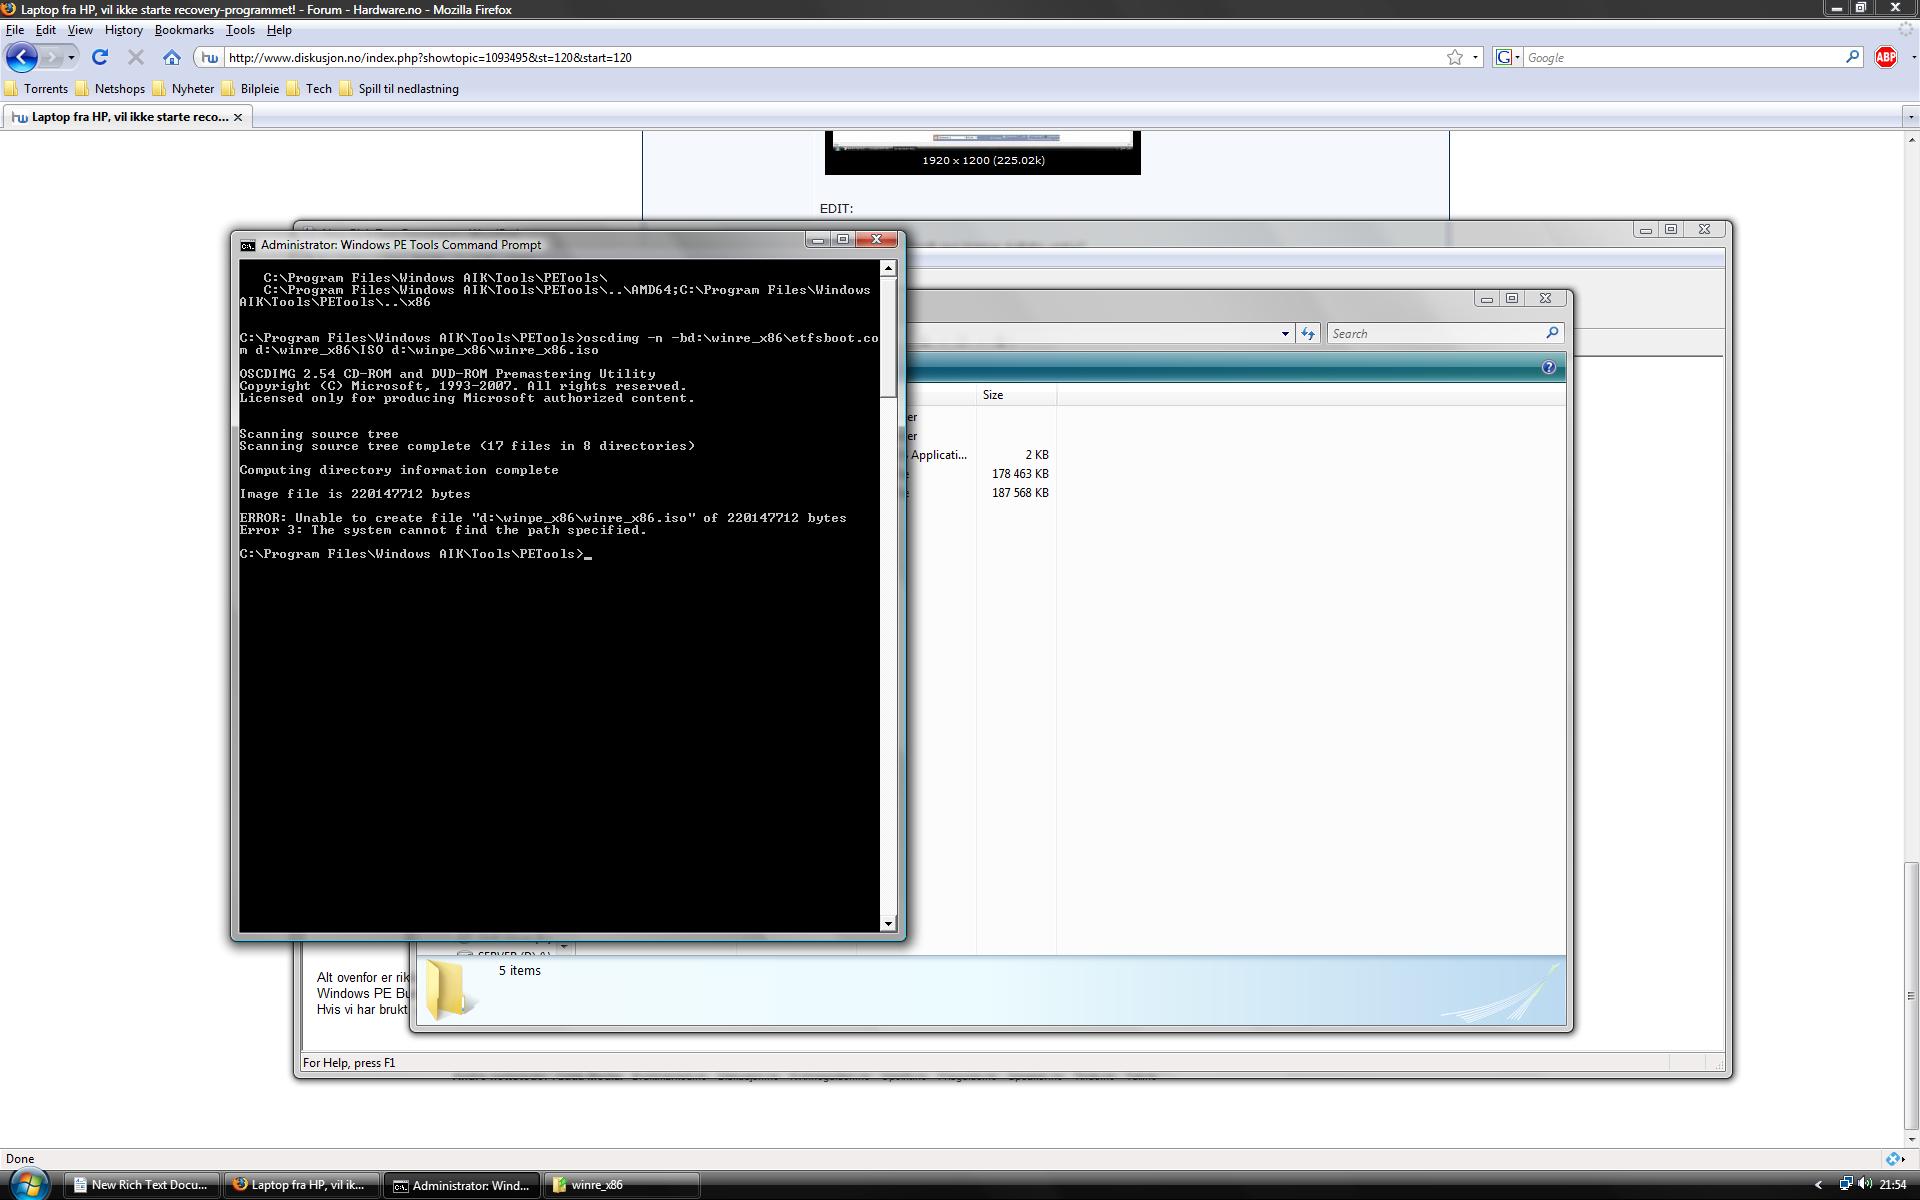Viewport: 1920px width, 1200px height.
Task: Go to Firefox Home page
Action: 172,57
